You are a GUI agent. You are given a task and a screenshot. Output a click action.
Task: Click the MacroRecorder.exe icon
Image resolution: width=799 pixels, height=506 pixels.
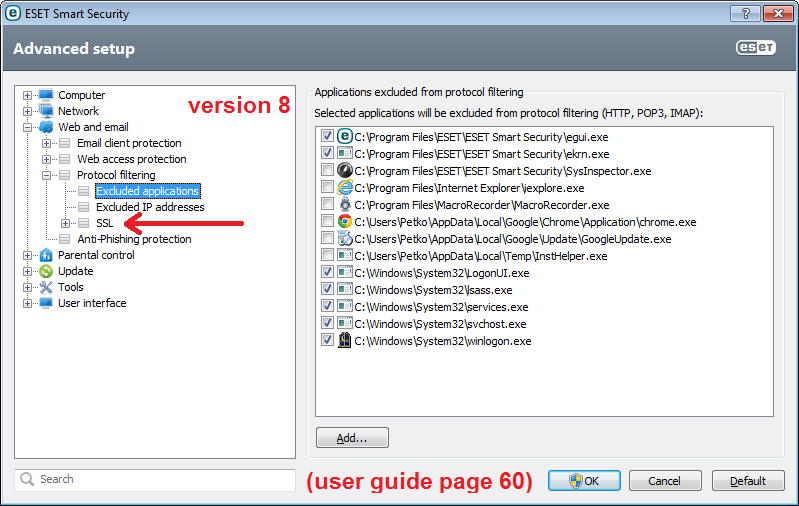[345, 204]
